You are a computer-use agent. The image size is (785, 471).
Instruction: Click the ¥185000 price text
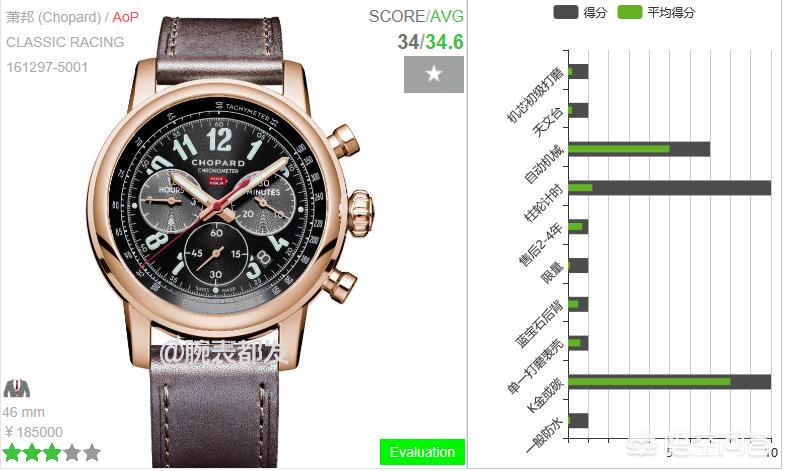click(34, 432)
